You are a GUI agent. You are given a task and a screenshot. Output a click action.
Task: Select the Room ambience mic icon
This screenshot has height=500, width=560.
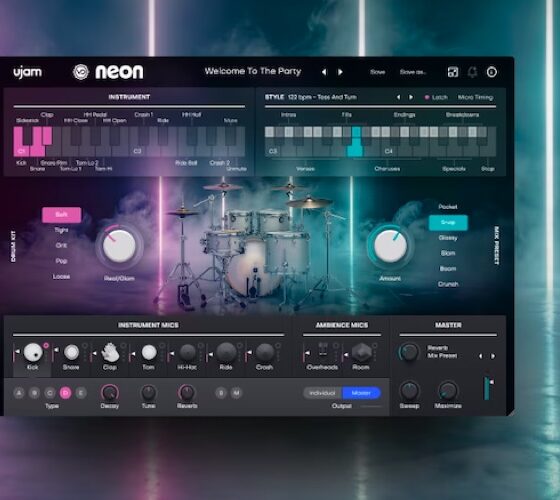tap(362, 352)
